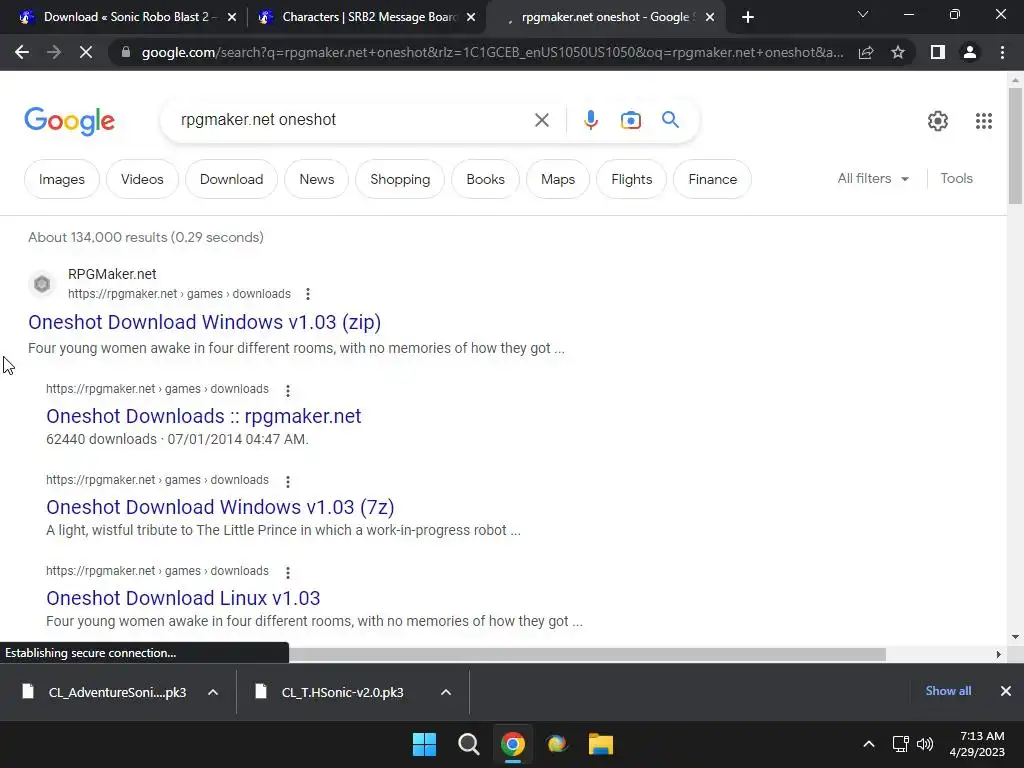View site information via lock icon
1024x768 pixels.
(x=126, y=52)
